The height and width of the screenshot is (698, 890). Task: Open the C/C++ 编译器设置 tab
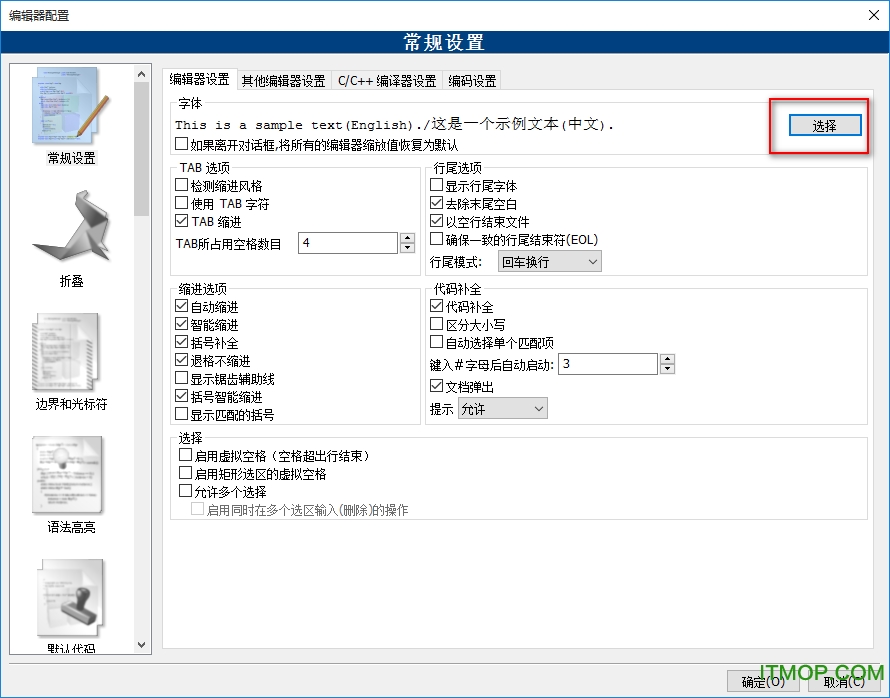pyautogui.click(x=387, y=81)
